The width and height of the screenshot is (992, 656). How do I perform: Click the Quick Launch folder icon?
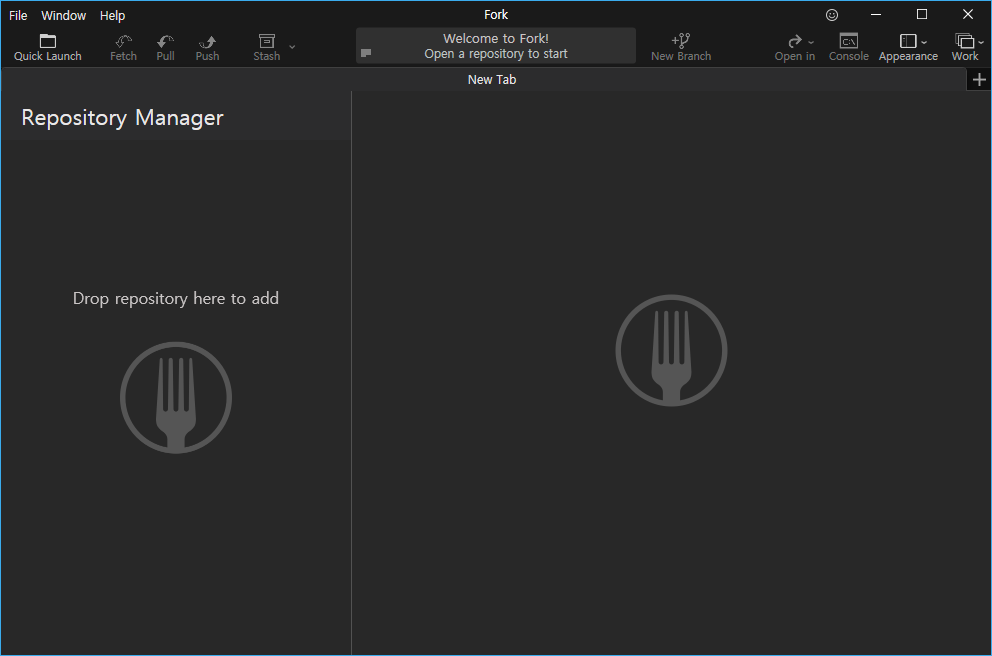pyautogui.click(x=48, y=41)
